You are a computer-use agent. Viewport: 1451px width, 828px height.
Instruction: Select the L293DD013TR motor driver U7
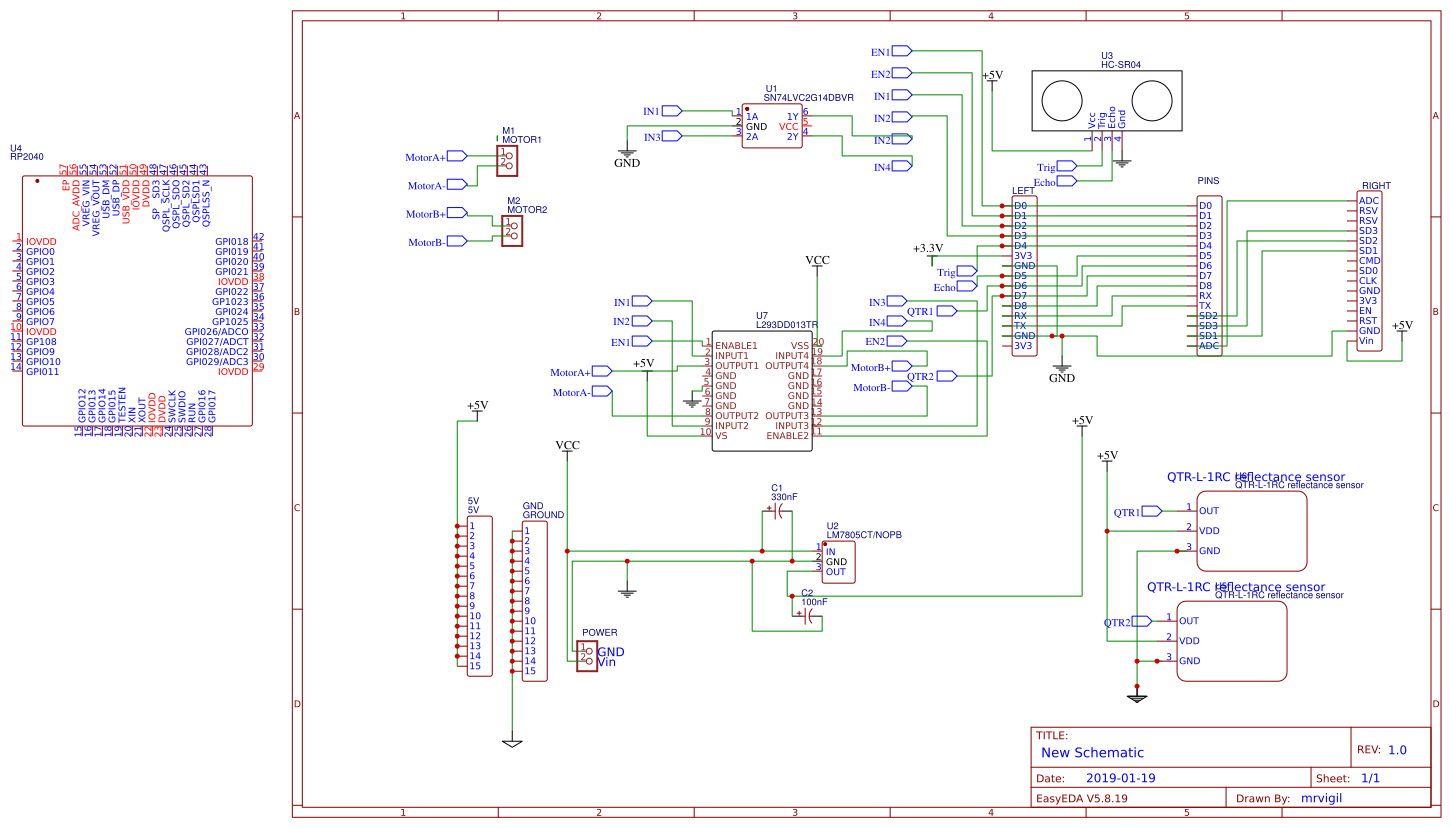tap(760, 390)
